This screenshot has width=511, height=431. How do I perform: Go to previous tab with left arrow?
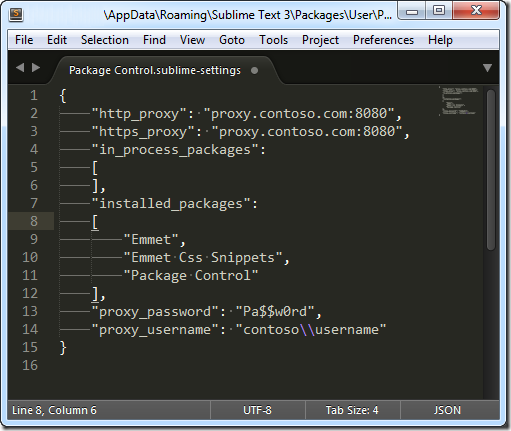(x=20, y=68)
